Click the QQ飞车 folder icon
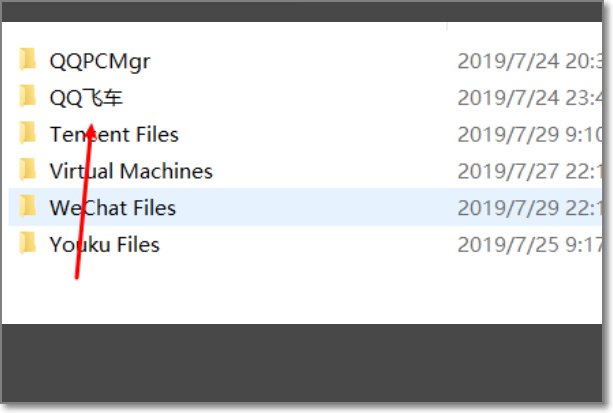 tap(28, 97)
